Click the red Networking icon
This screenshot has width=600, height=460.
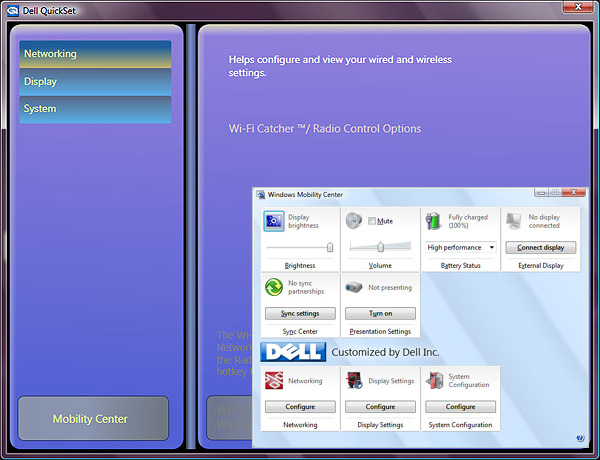click(x=274, y=380)
